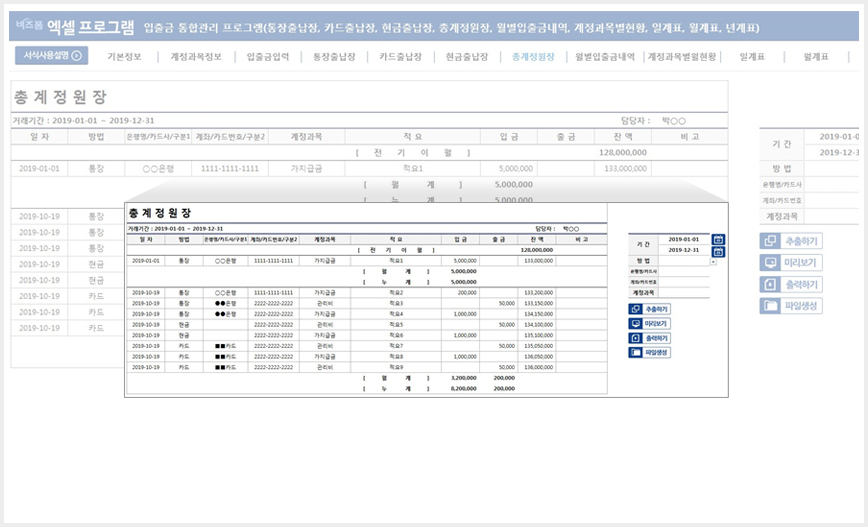Image resolution: width=868 pixels, height=527 pixels.
Task: Click the dark-blue 추출하기 button in the magnified panel
Action: (649, 309)
